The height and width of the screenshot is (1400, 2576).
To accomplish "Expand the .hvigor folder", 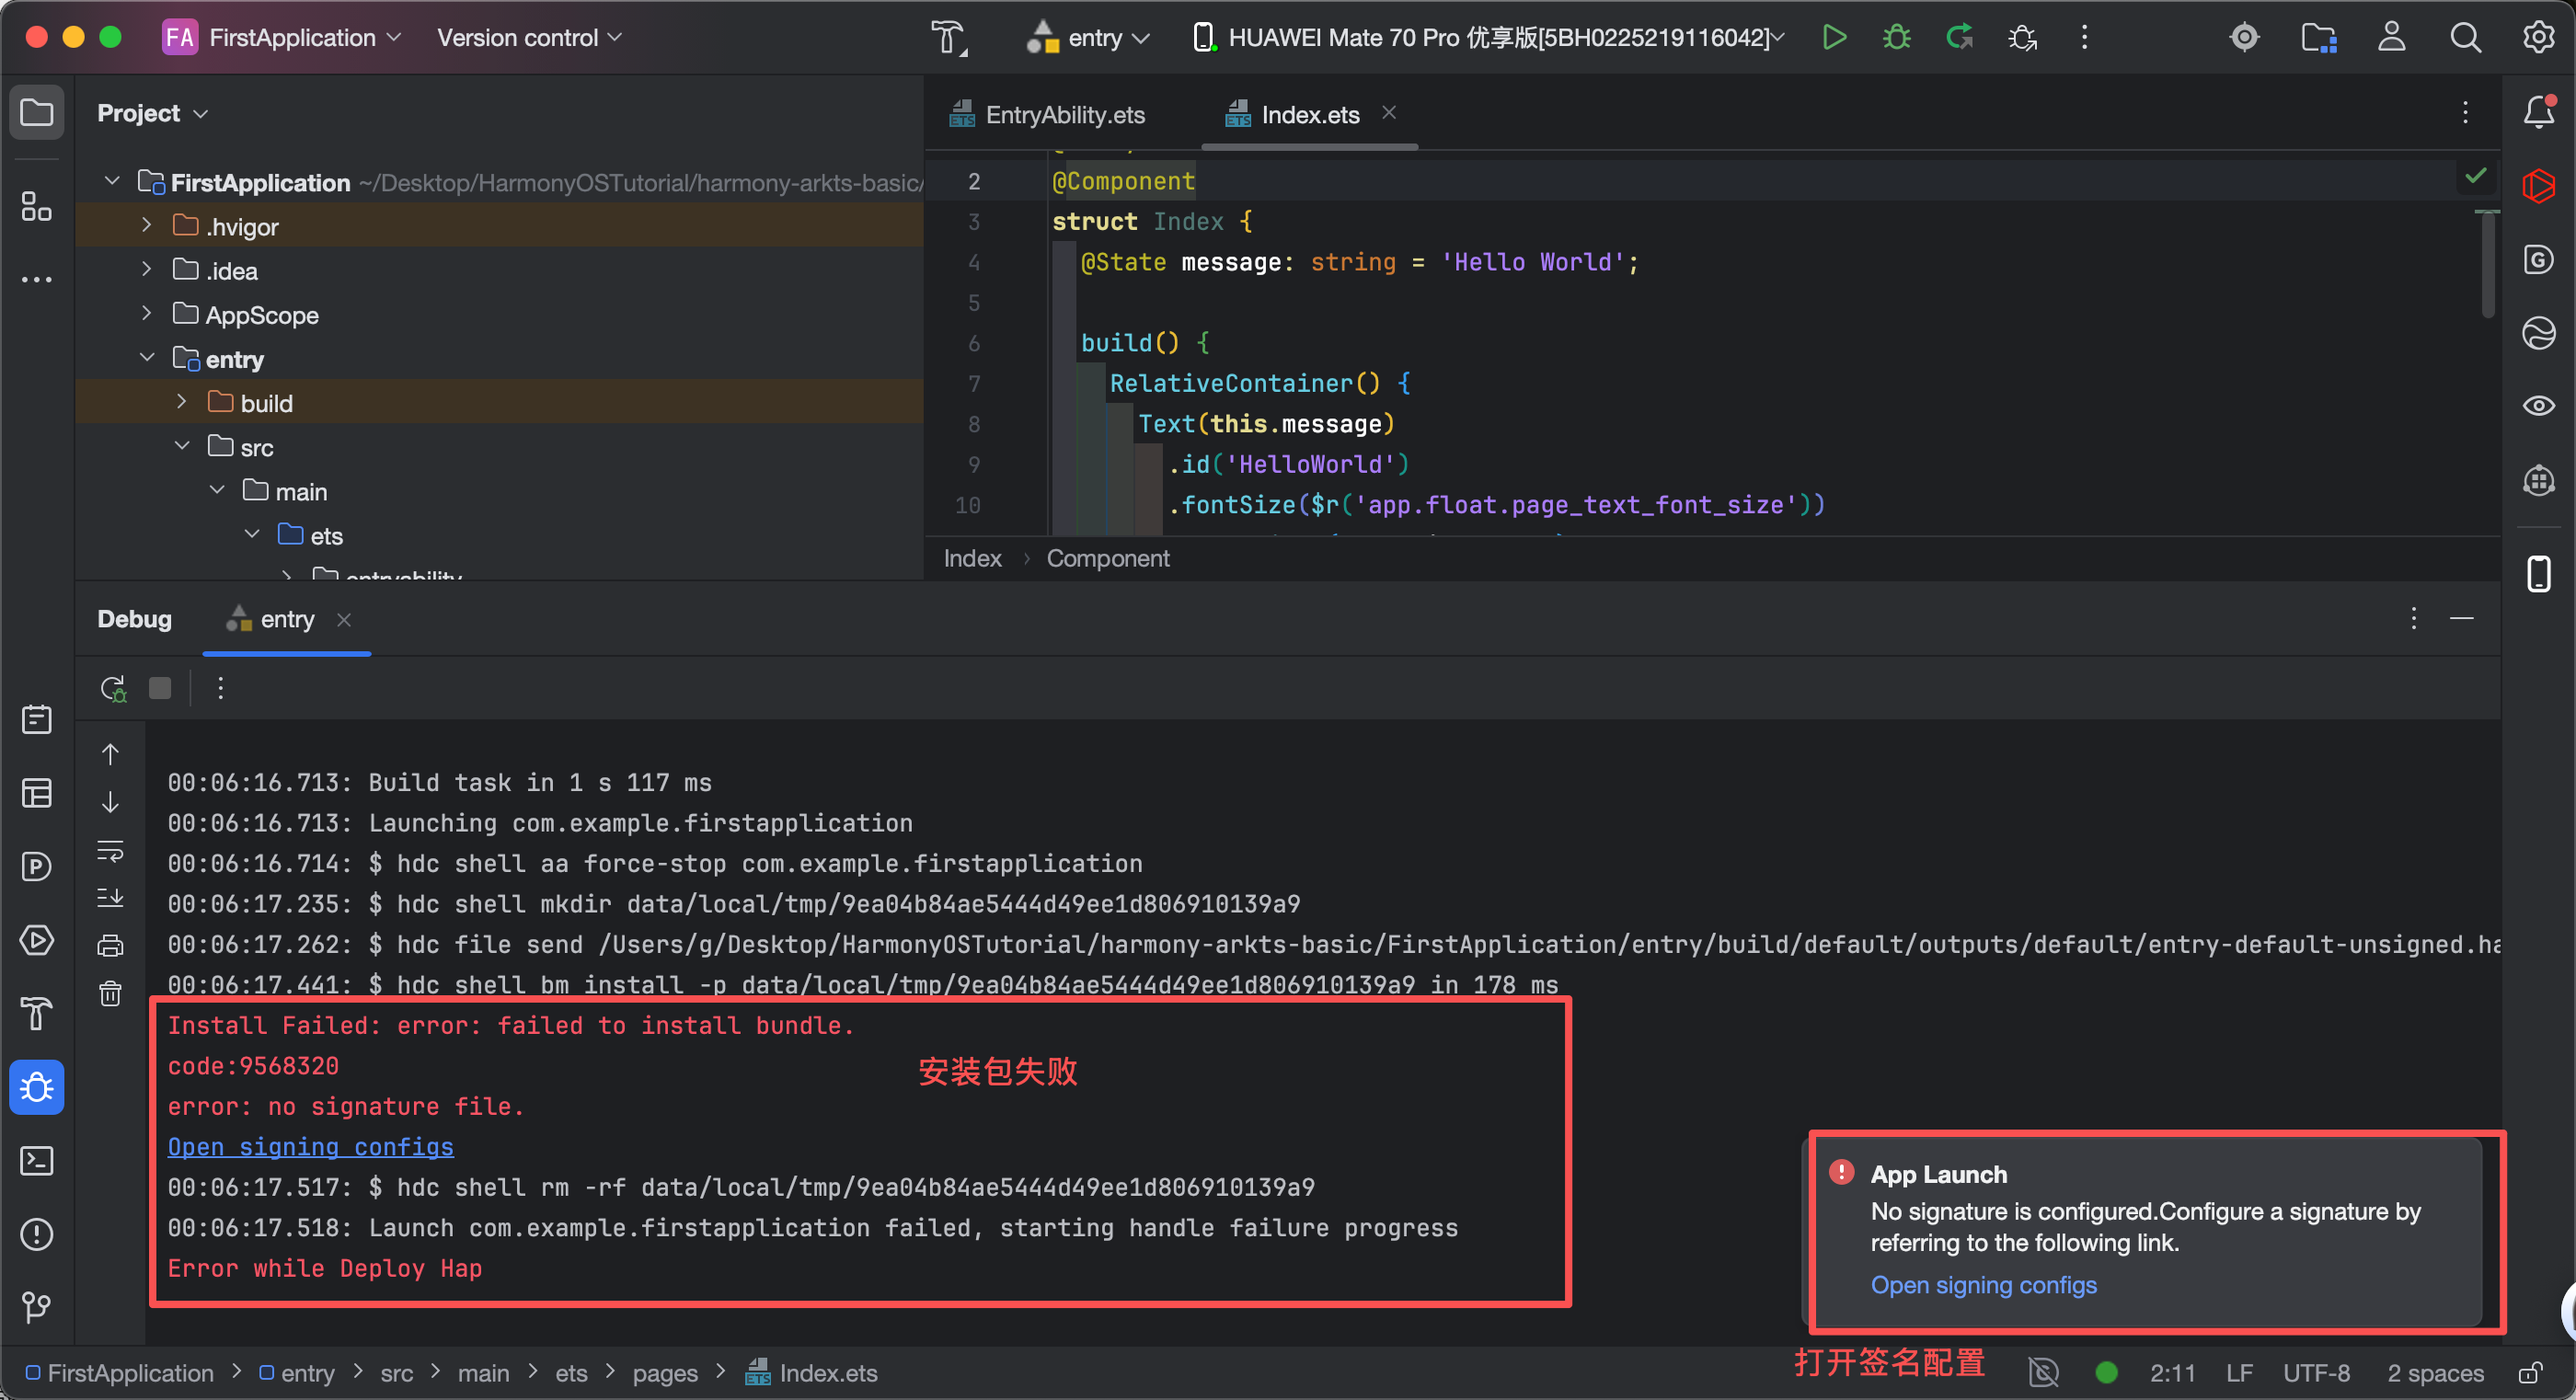I will pyautogui.click(x=147, y=226).
